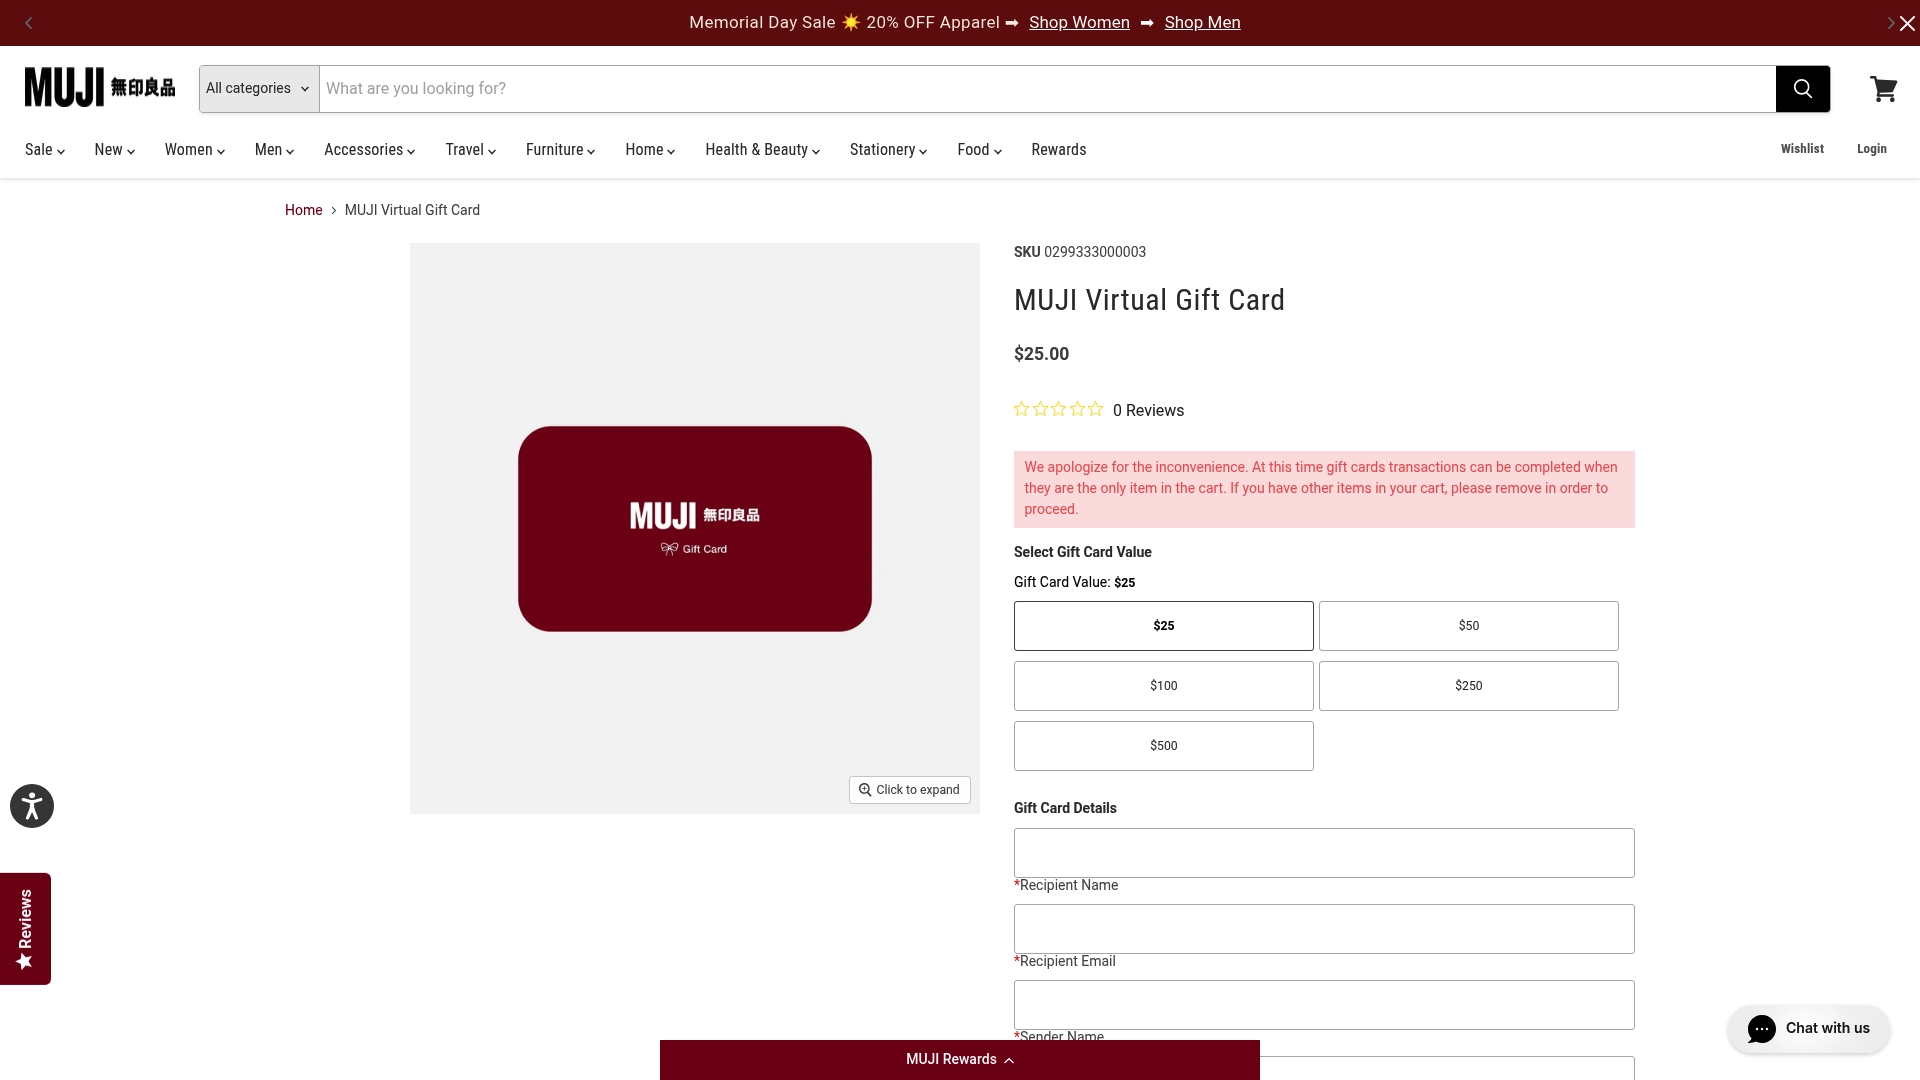Expand the Accessories menu
The height and width of the screenshot is (1080, 1920).
click(x=369, y=150)
